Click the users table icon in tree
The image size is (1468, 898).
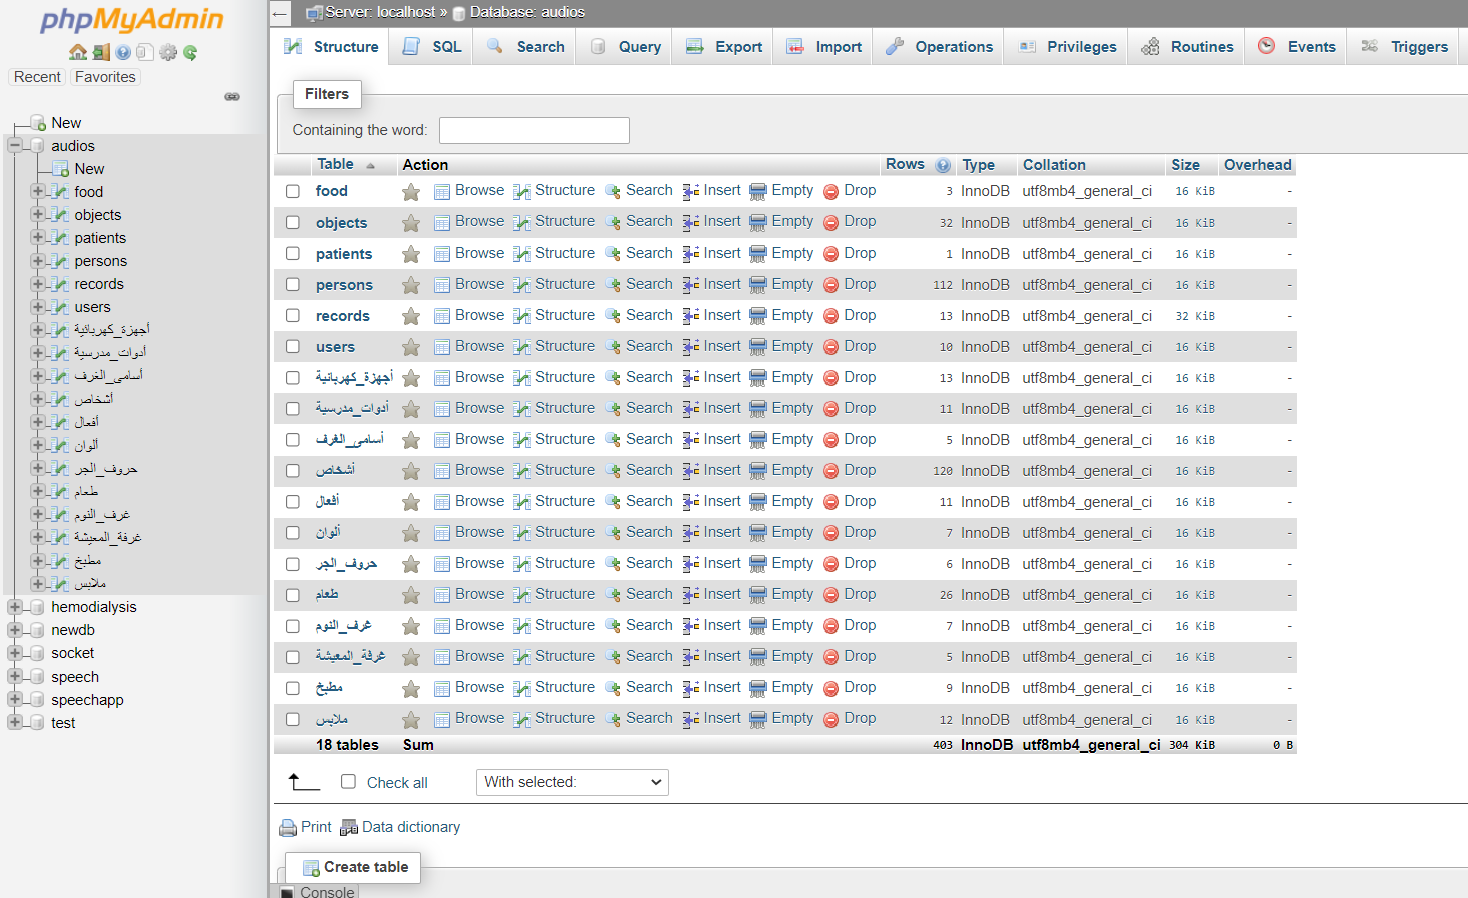pos(61,307)
